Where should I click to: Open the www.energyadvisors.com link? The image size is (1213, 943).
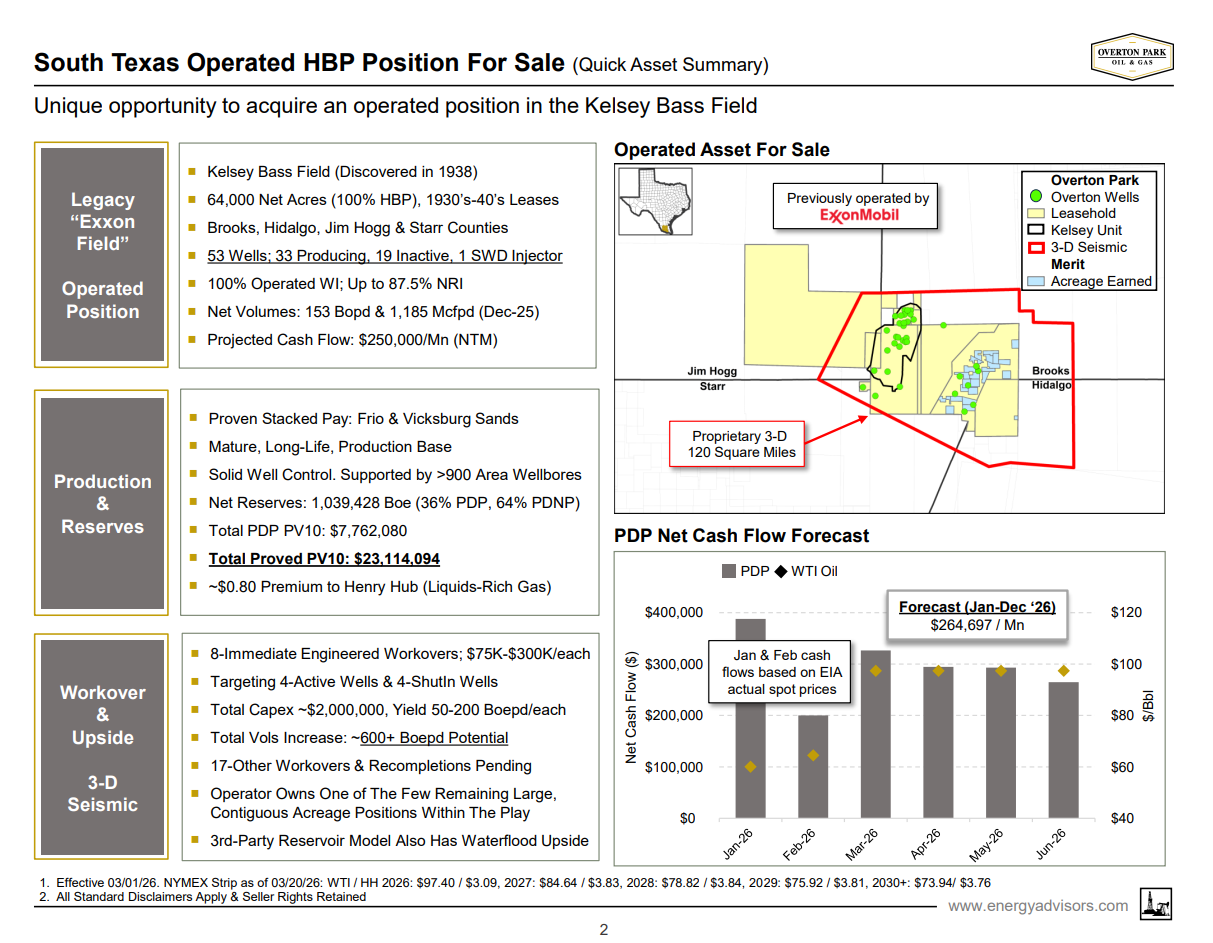pyautogui.click(x=1037, y=906)
